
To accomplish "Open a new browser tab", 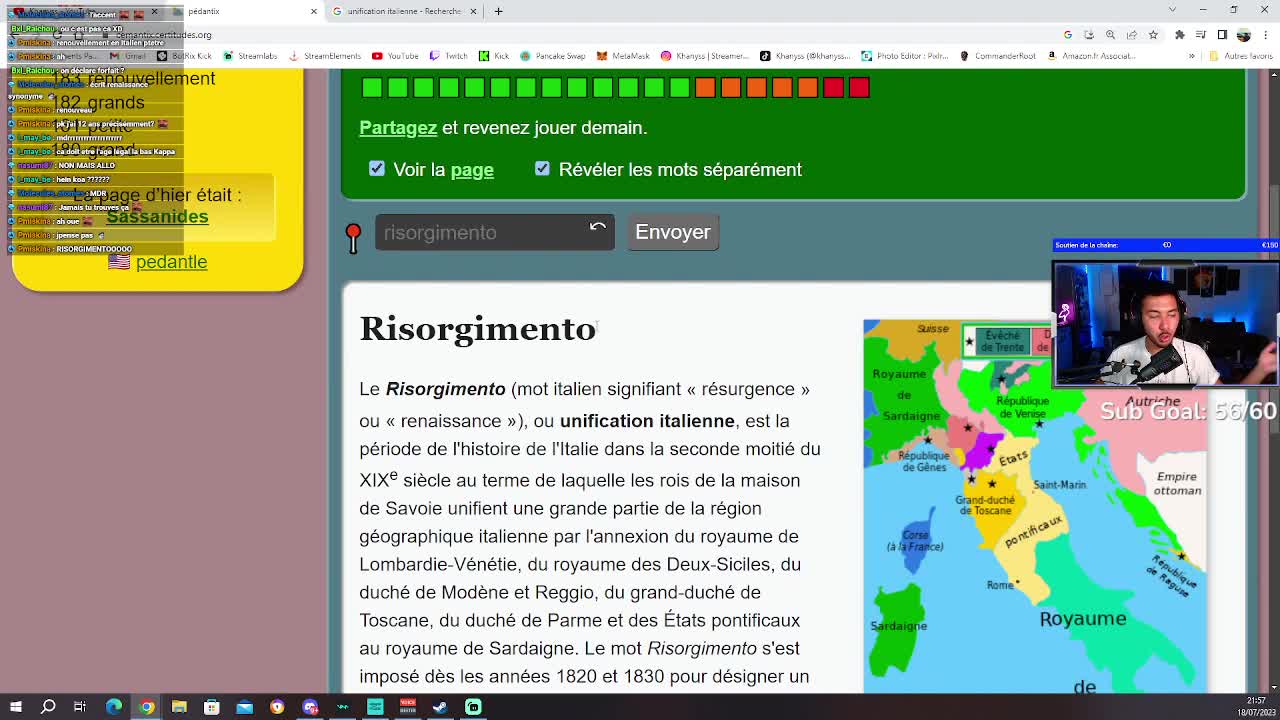I will (x=499, y=11).
